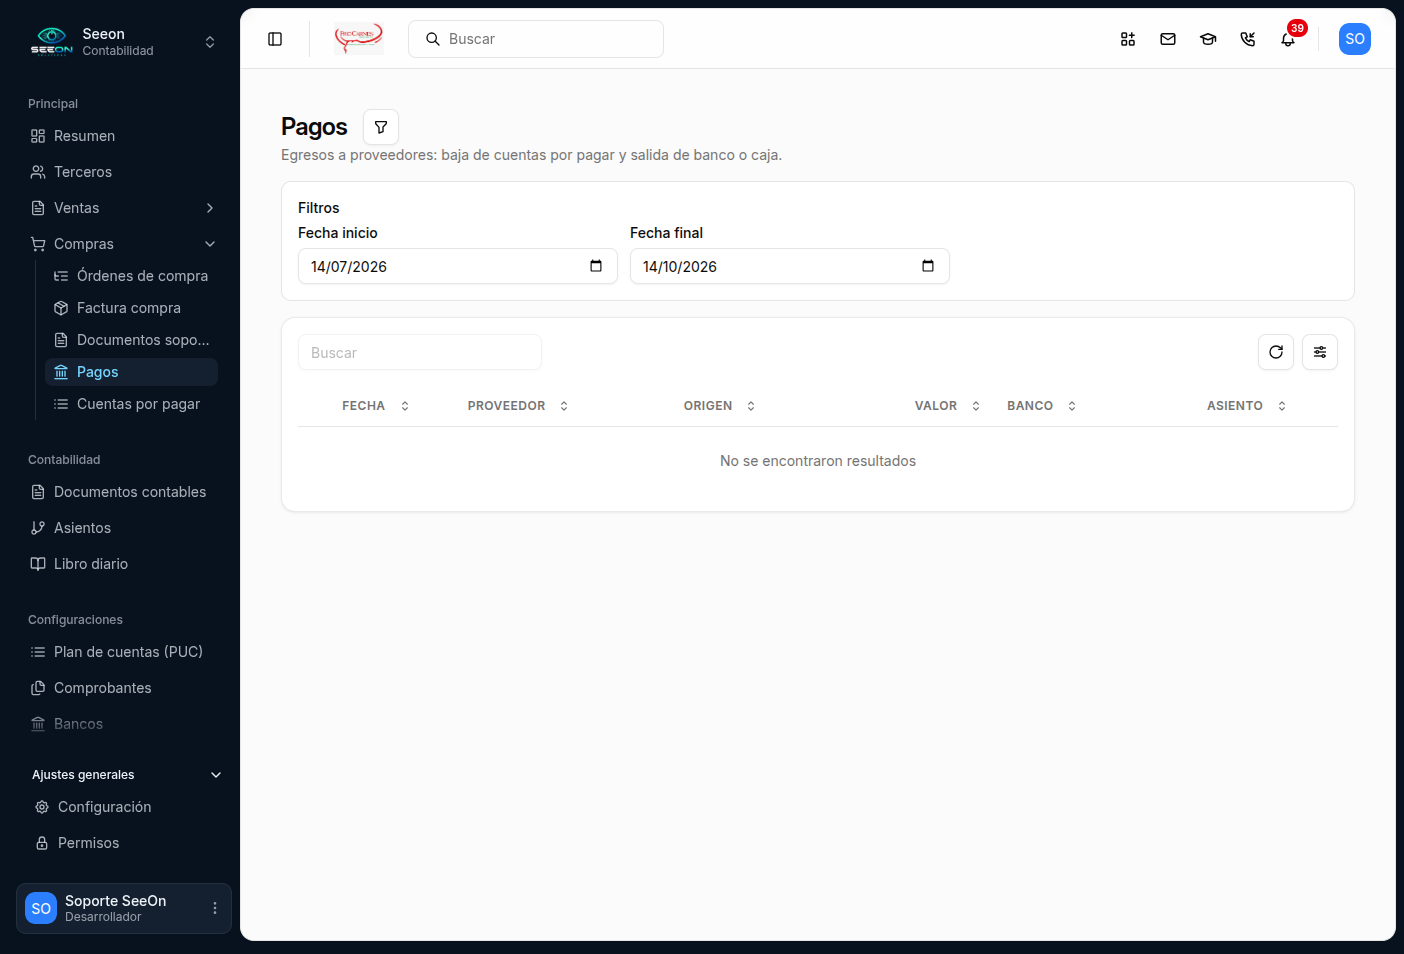Viewport: 1404px width, 954px height.
Task: Select Pagos in the sidebar
Action: (x=131, y=372)
